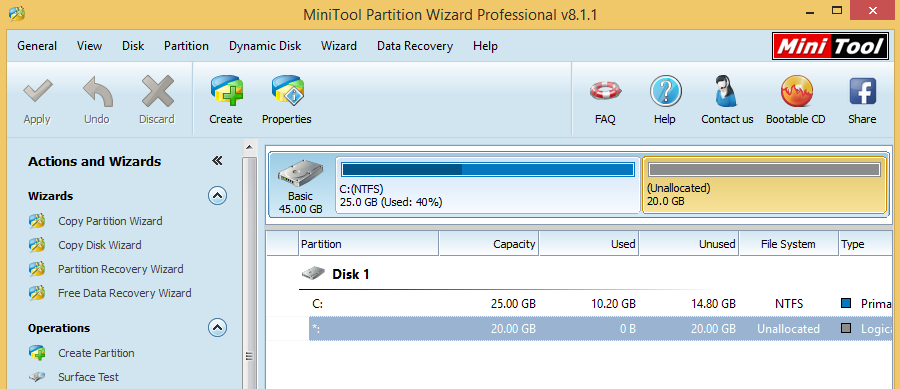
Task: Start the Copy Partition Wizard
Action: coord(110,221)
